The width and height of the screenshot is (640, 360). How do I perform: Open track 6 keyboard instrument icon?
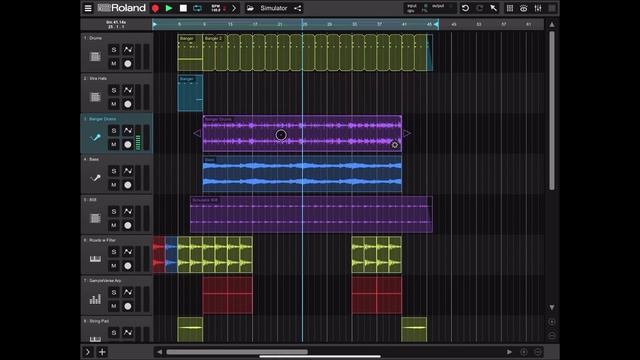point(95,259)
